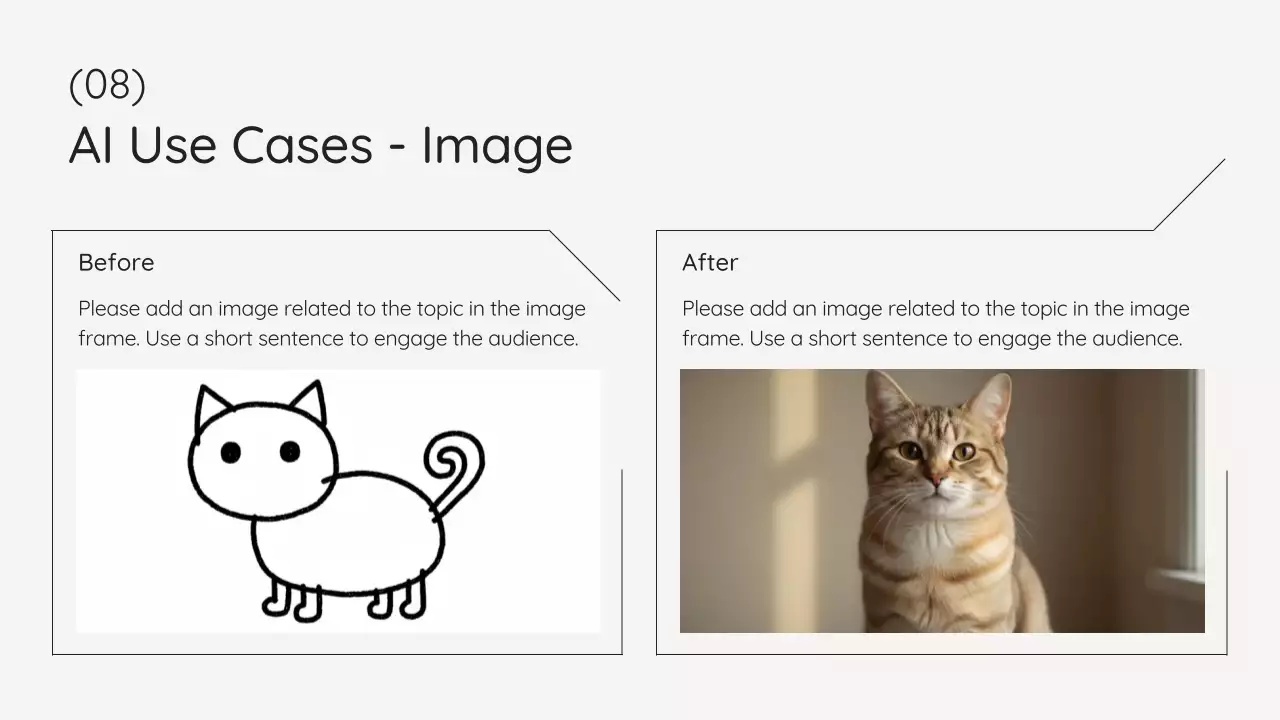
Task: Click the "Before" heading
Action: [116, 263]
